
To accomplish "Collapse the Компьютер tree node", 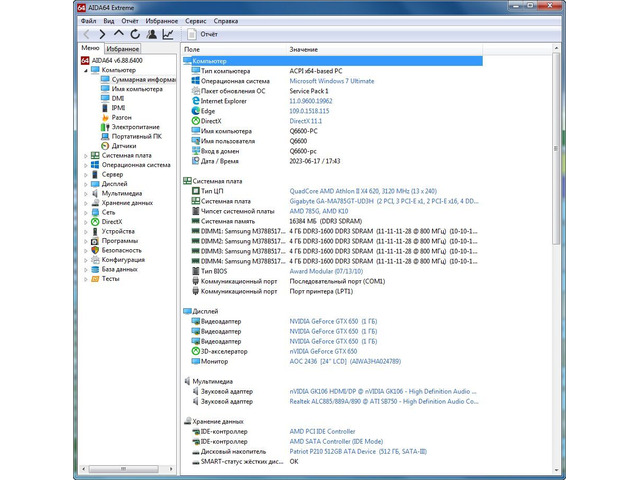I will click(x=86, y=70).
